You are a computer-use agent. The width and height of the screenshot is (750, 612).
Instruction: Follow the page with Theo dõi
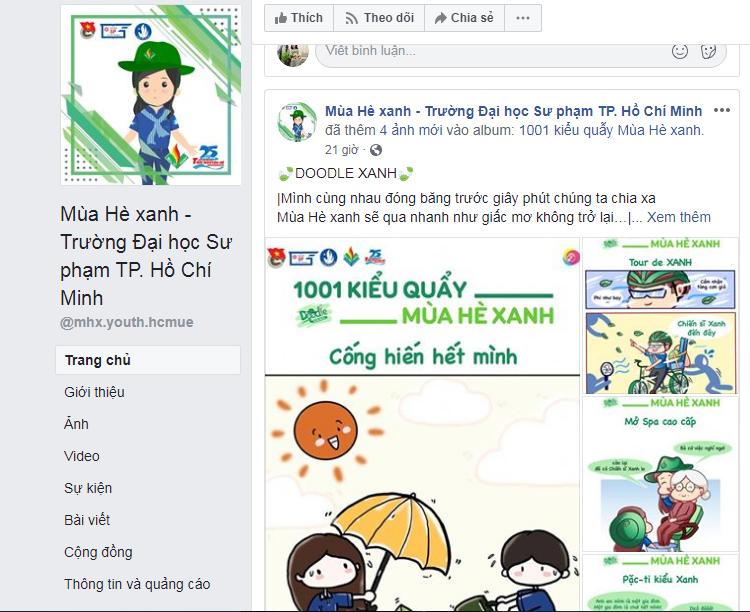pos(379,18)
